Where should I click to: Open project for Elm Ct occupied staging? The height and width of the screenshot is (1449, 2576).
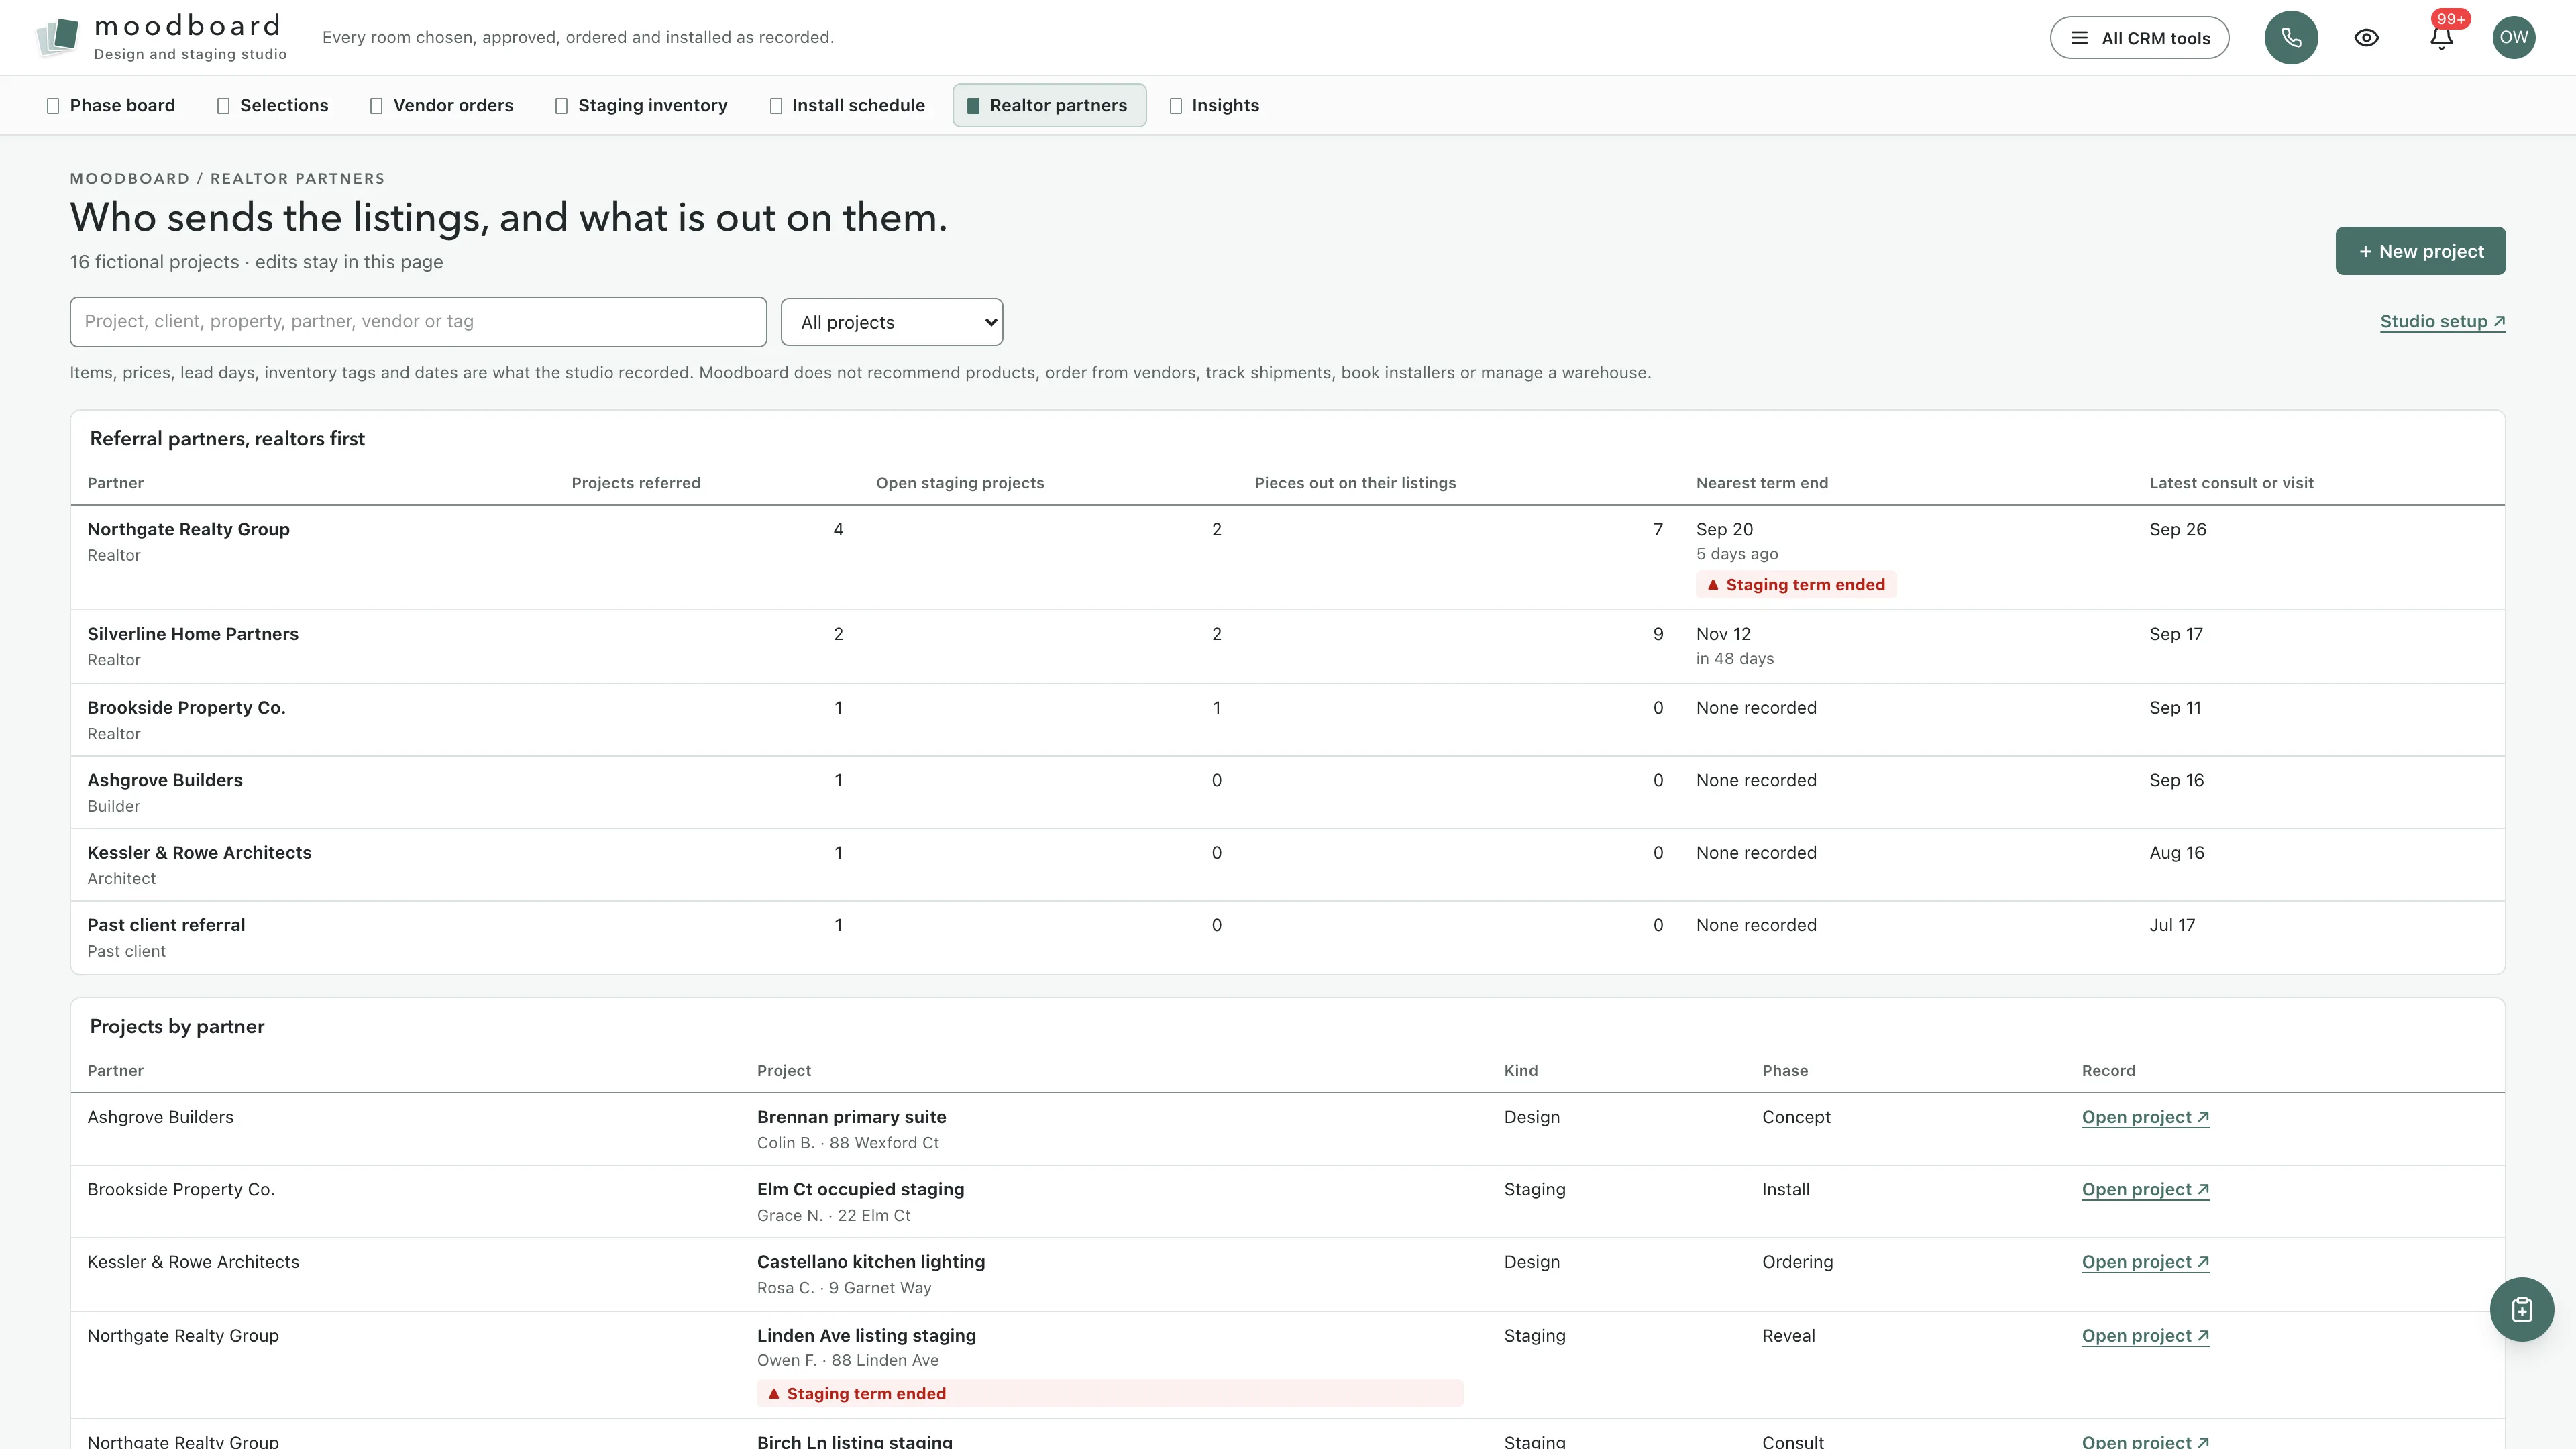click(x=2145, y=1189)
